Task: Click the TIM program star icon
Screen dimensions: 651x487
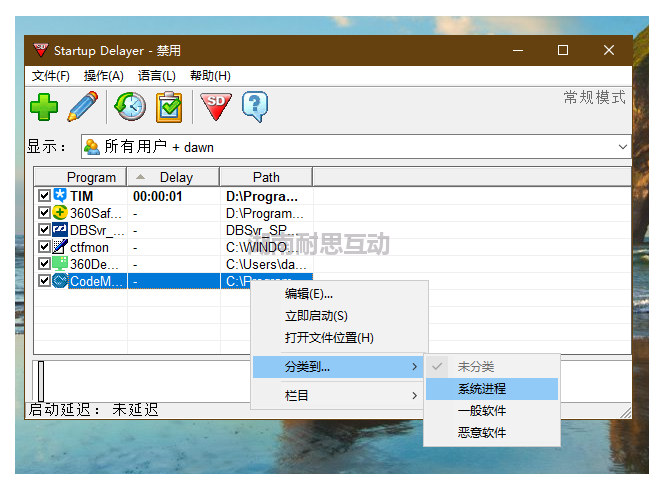Action: [x=60, y=196]
